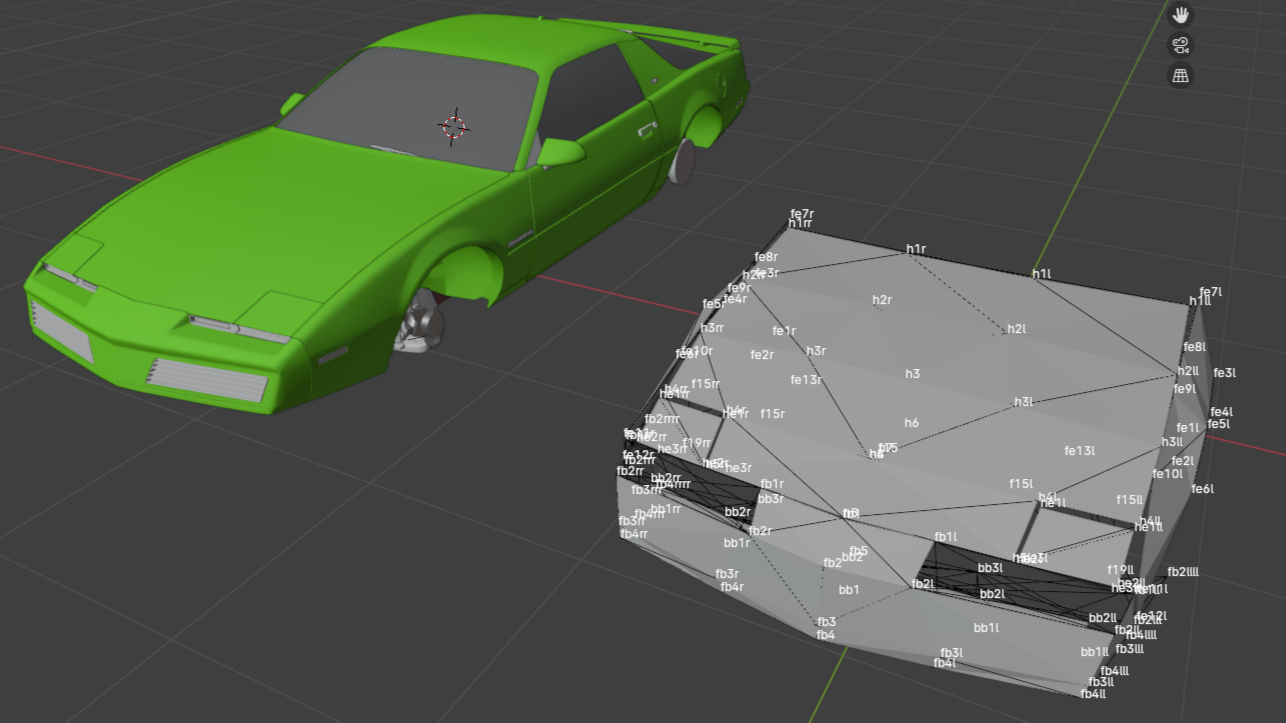
Task: Click the f15rr label
Action: coord(705,384)
